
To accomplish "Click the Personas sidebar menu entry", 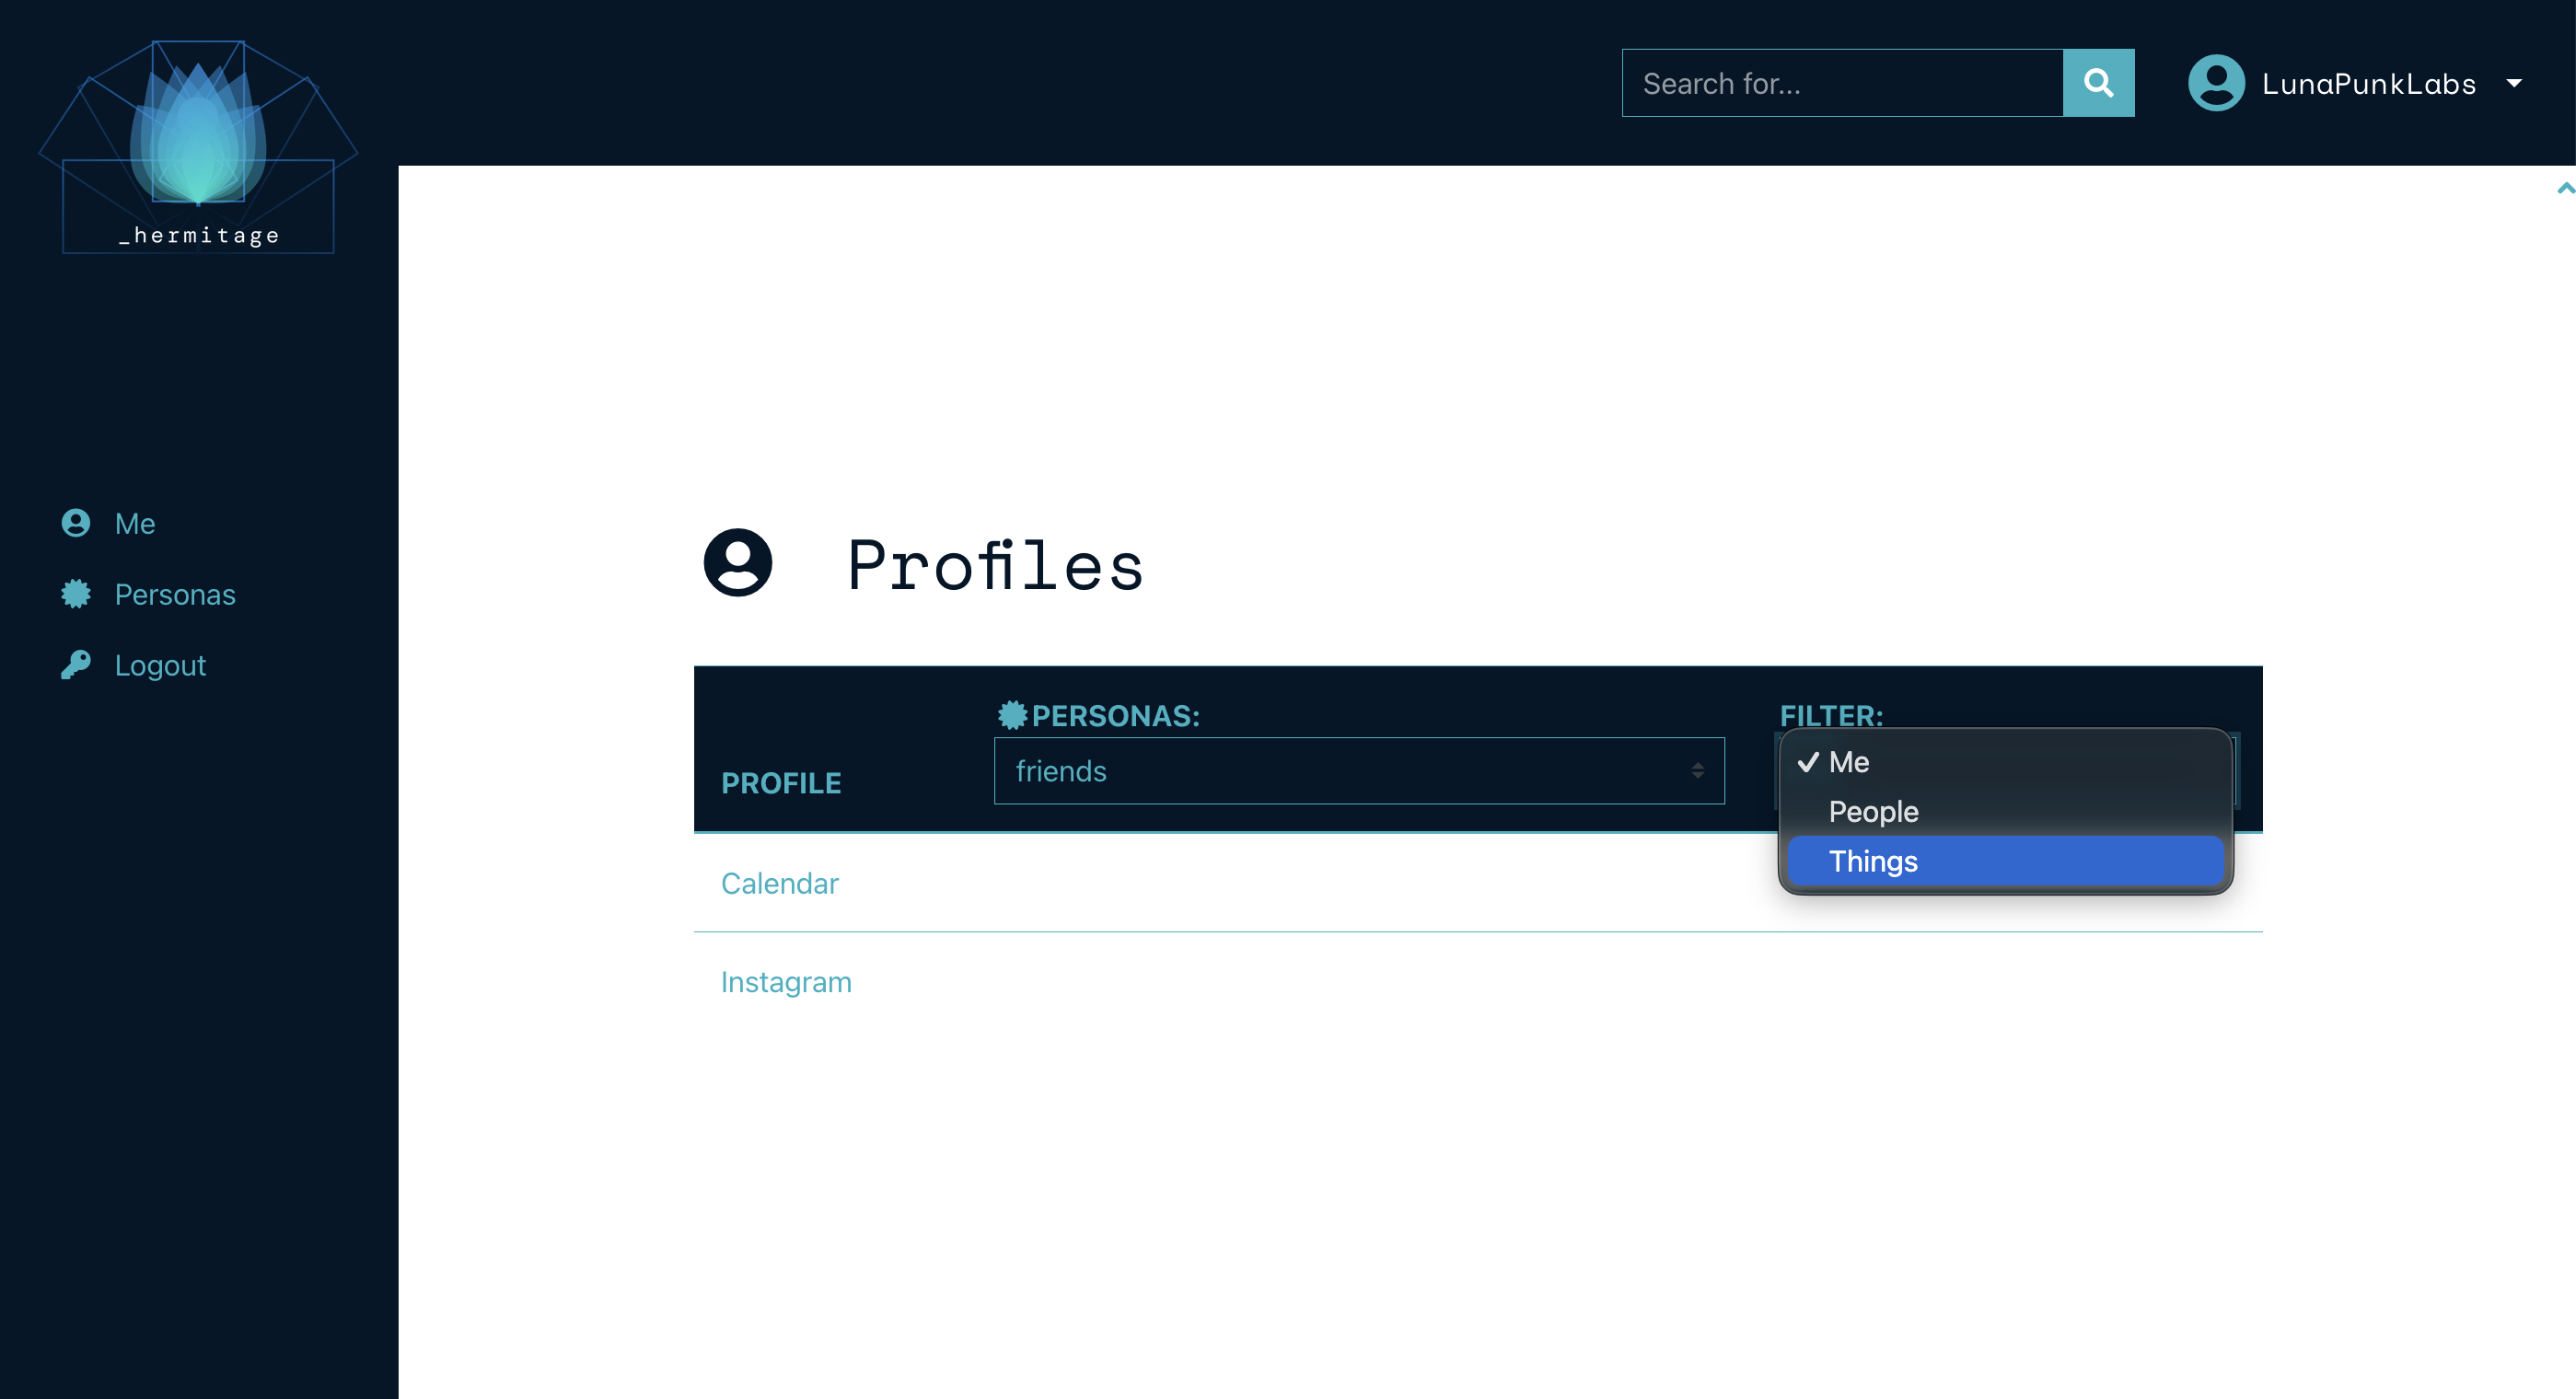I will tap(174, 594).
